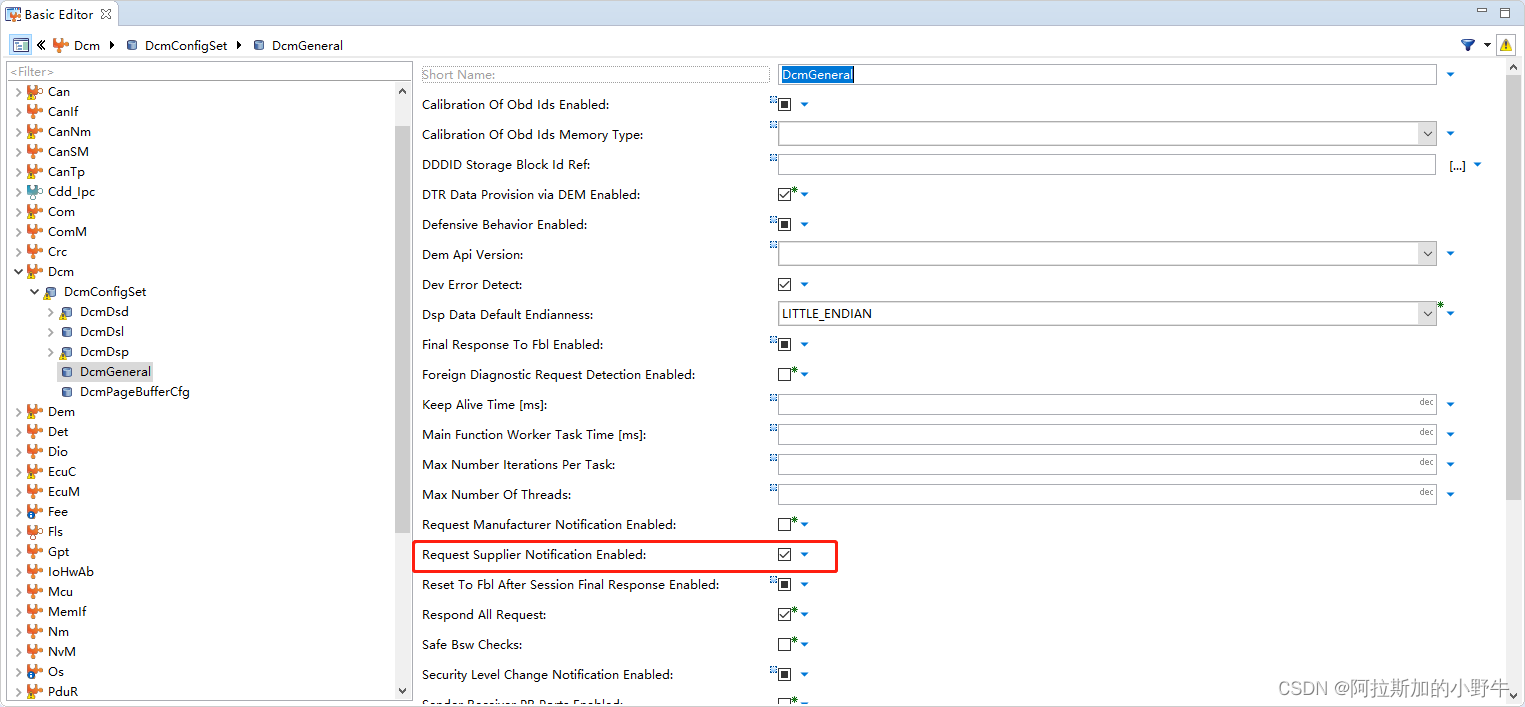The width and height of the screenshot is (1525, 707).
Task: Expand the EcuM tree node
Action: click(18, 491)
